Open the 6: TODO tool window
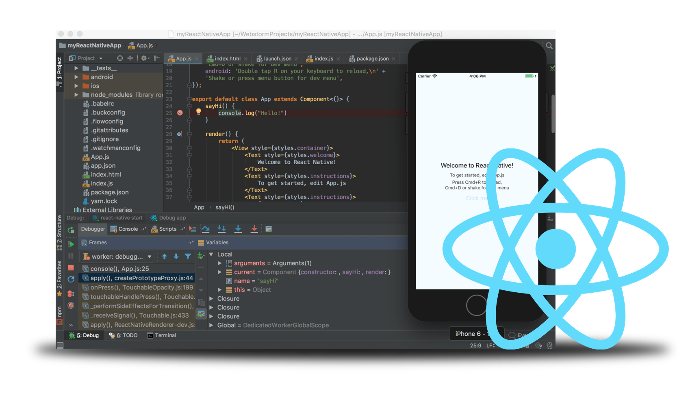The width and height of the screenshot is (690, 416). click(x=123, y=335)
